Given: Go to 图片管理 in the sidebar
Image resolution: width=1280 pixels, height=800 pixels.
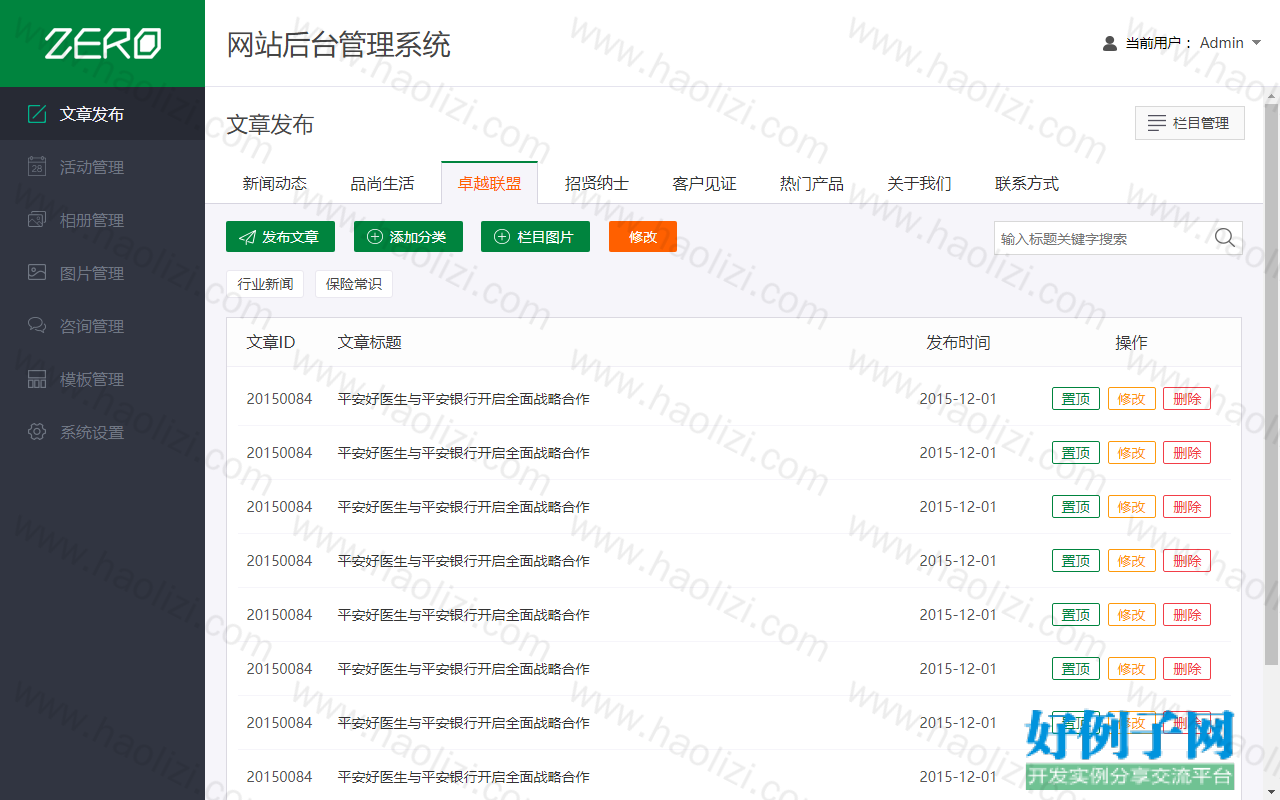Looking at the screenshot, I should 102,273.
